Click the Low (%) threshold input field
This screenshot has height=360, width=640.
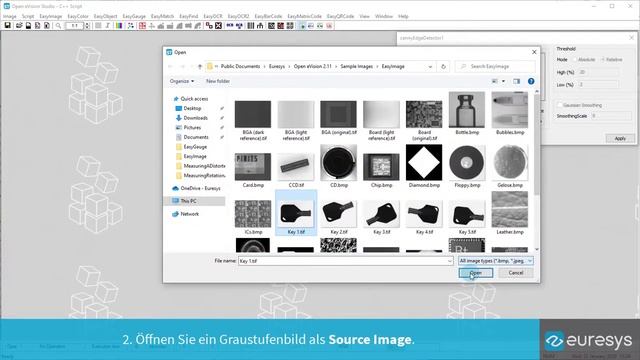[x=598, y=85]
